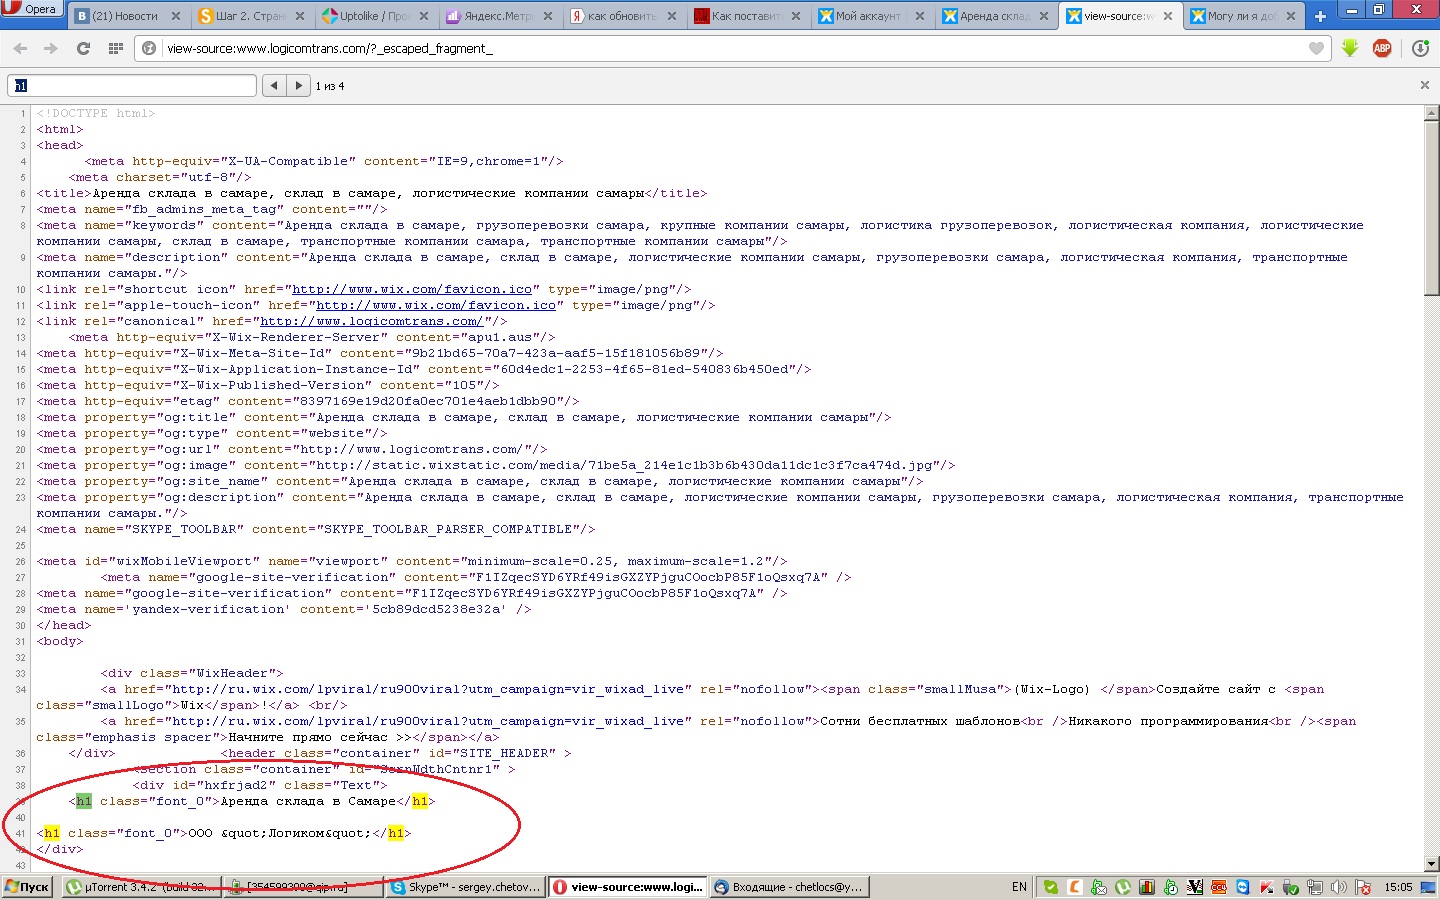1440x900 pixels.
Task: Focus the find-in-page search field
Action: tap(132, 85)
